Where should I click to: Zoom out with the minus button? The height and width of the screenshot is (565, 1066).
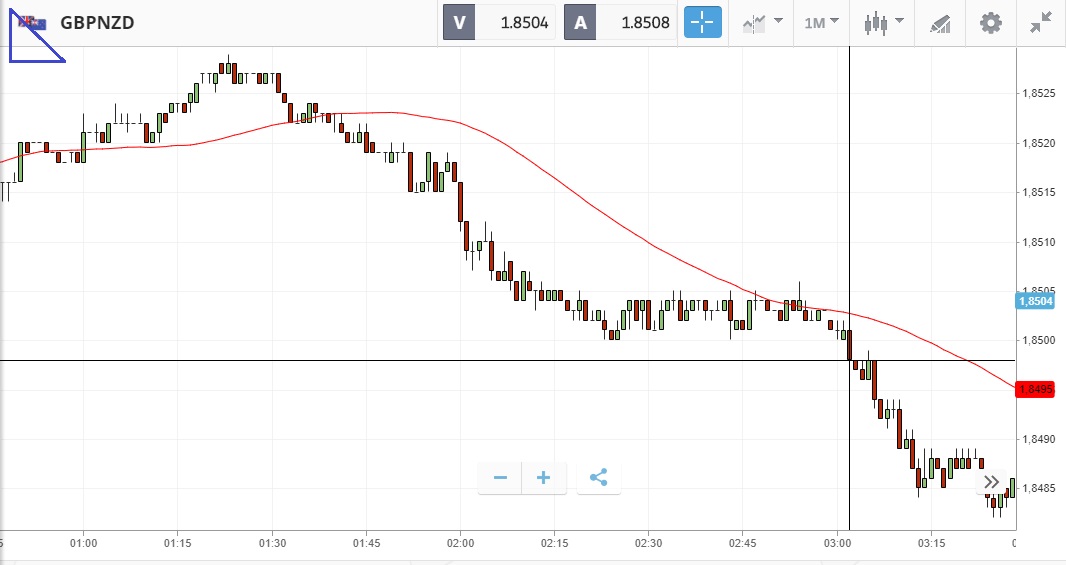(x=500, y=478)
